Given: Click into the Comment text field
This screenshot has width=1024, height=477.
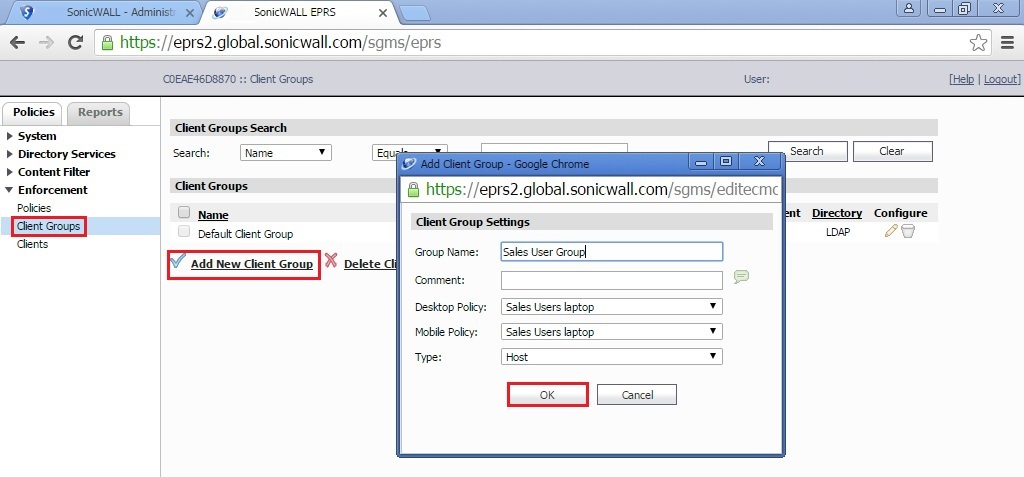Looking at the screenshot, I should pyautogui.click(x=612, y=281).
